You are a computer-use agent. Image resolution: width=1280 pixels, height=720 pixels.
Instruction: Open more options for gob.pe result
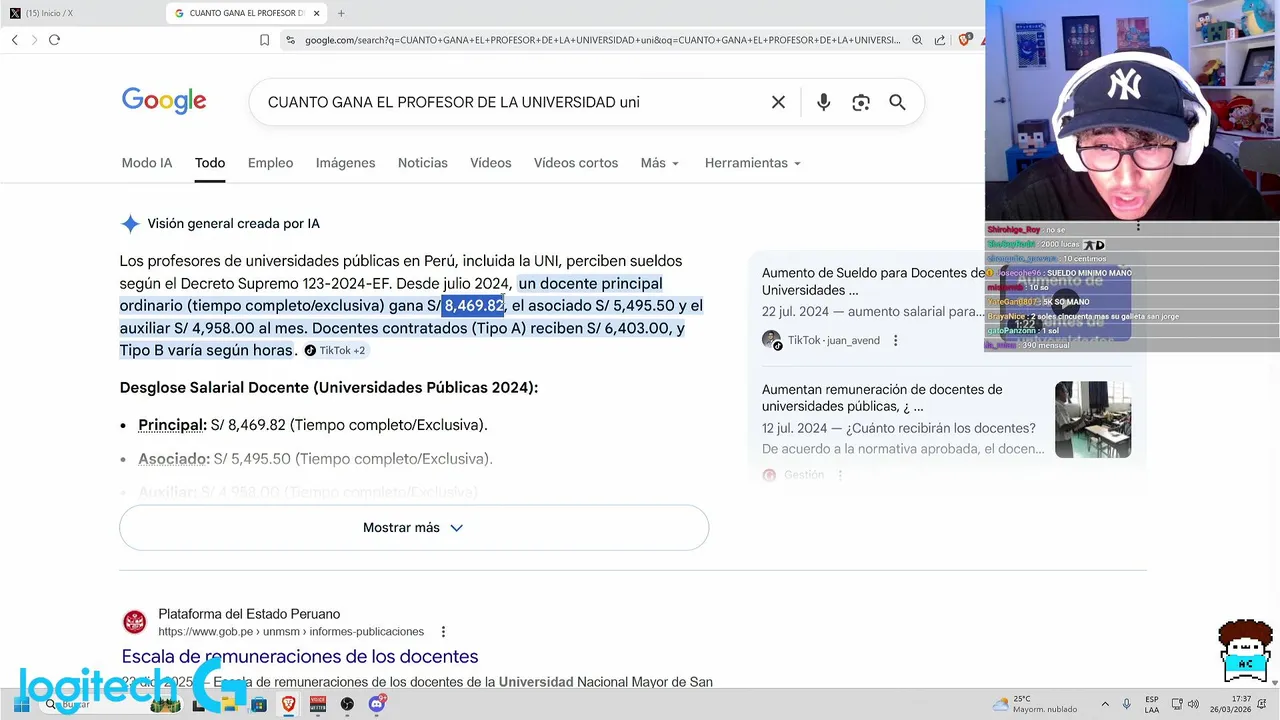pos(443,632)
